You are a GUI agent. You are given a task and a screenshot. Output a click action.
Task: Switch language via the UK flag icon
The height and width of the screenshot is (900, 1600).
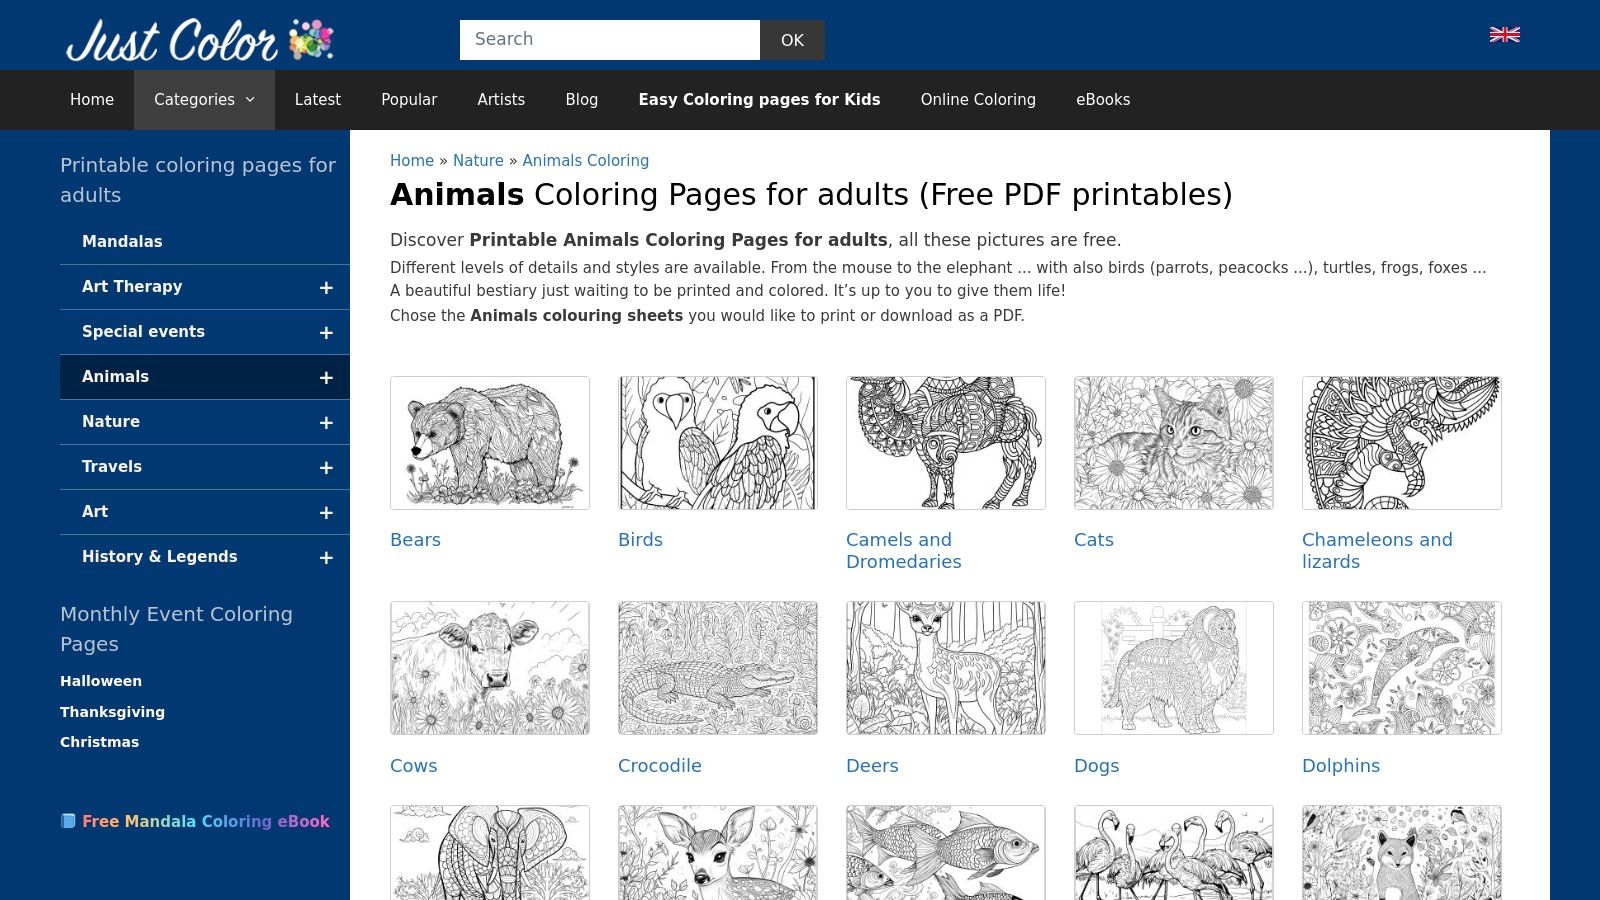(x=1504, y=33)
